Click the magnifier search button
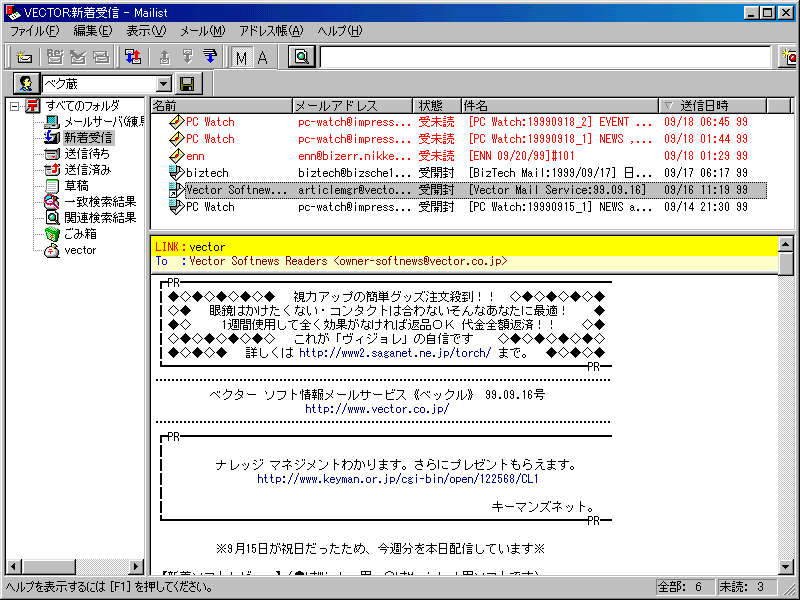Image resolution: width=800 pixels, height=600 pixels. pos(302,57)
